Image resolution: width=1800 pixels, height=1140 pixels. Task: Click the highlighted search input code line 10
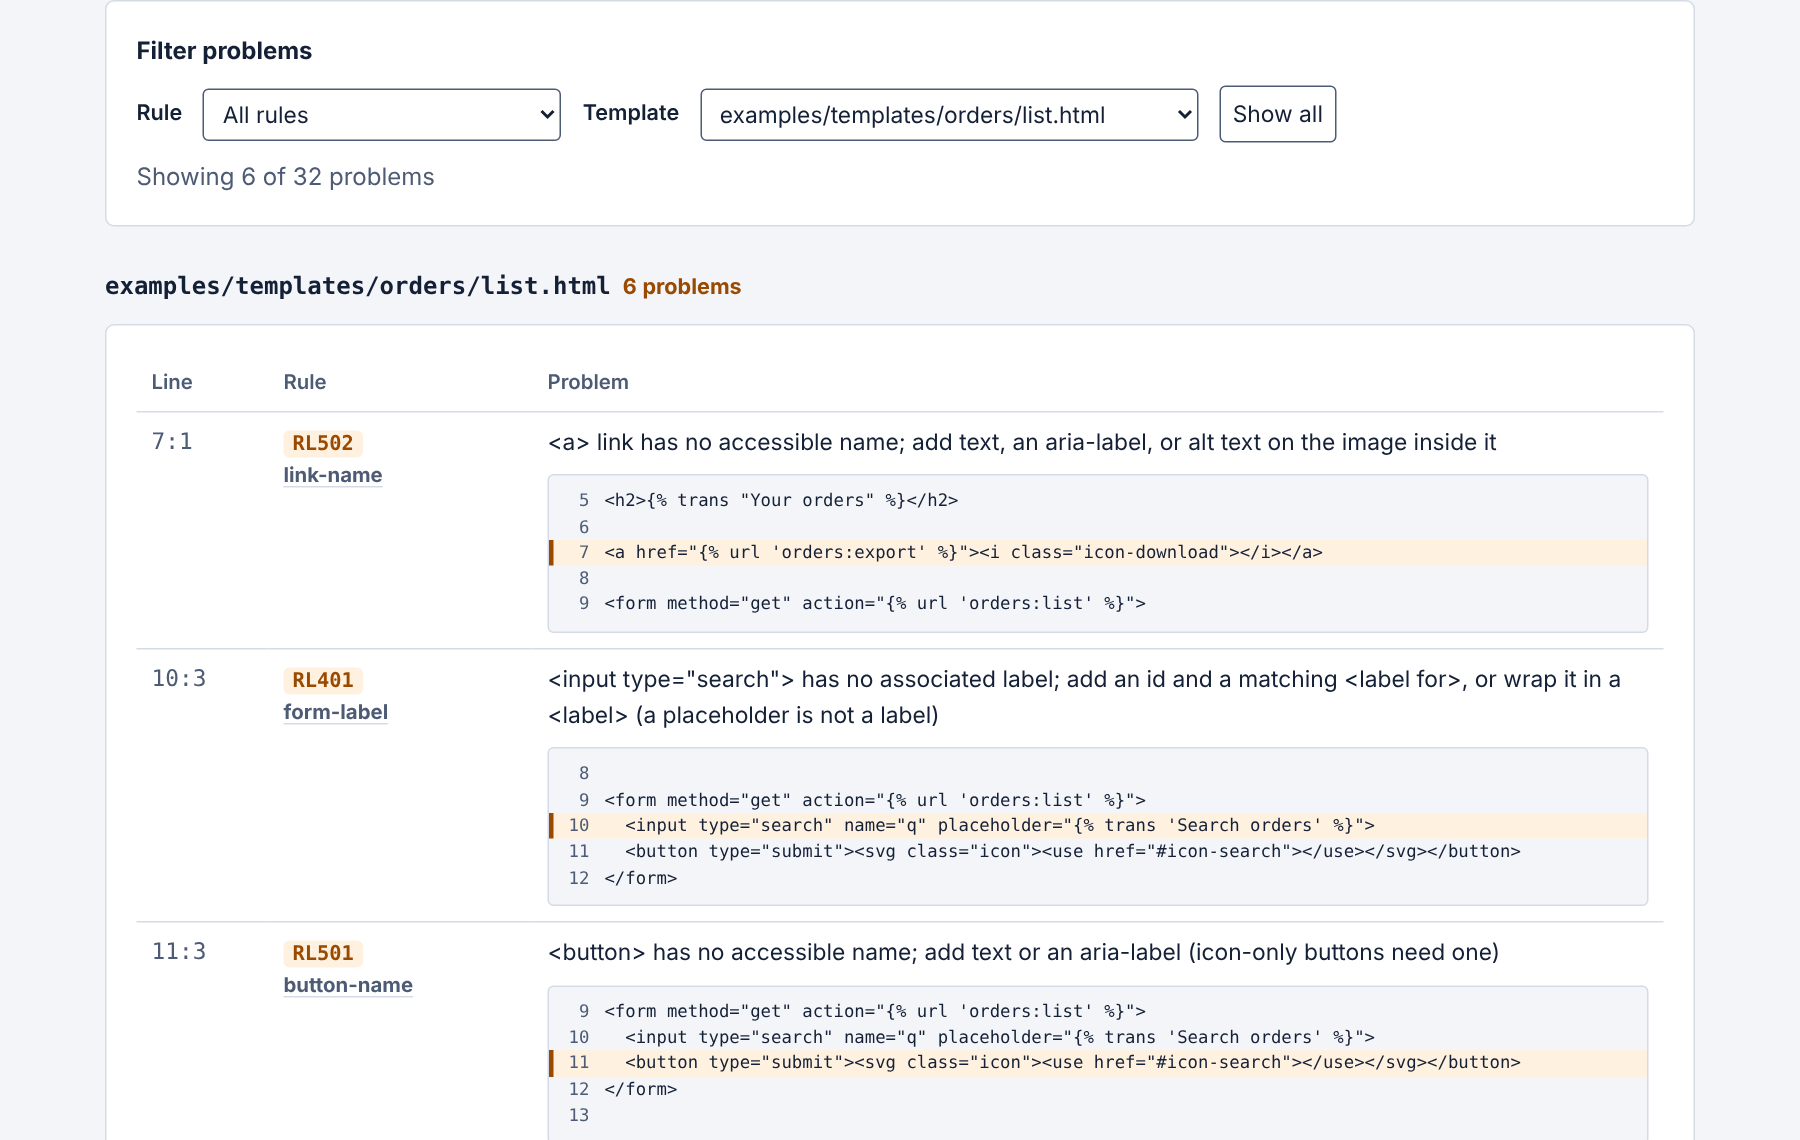(x=1098, y=826)
